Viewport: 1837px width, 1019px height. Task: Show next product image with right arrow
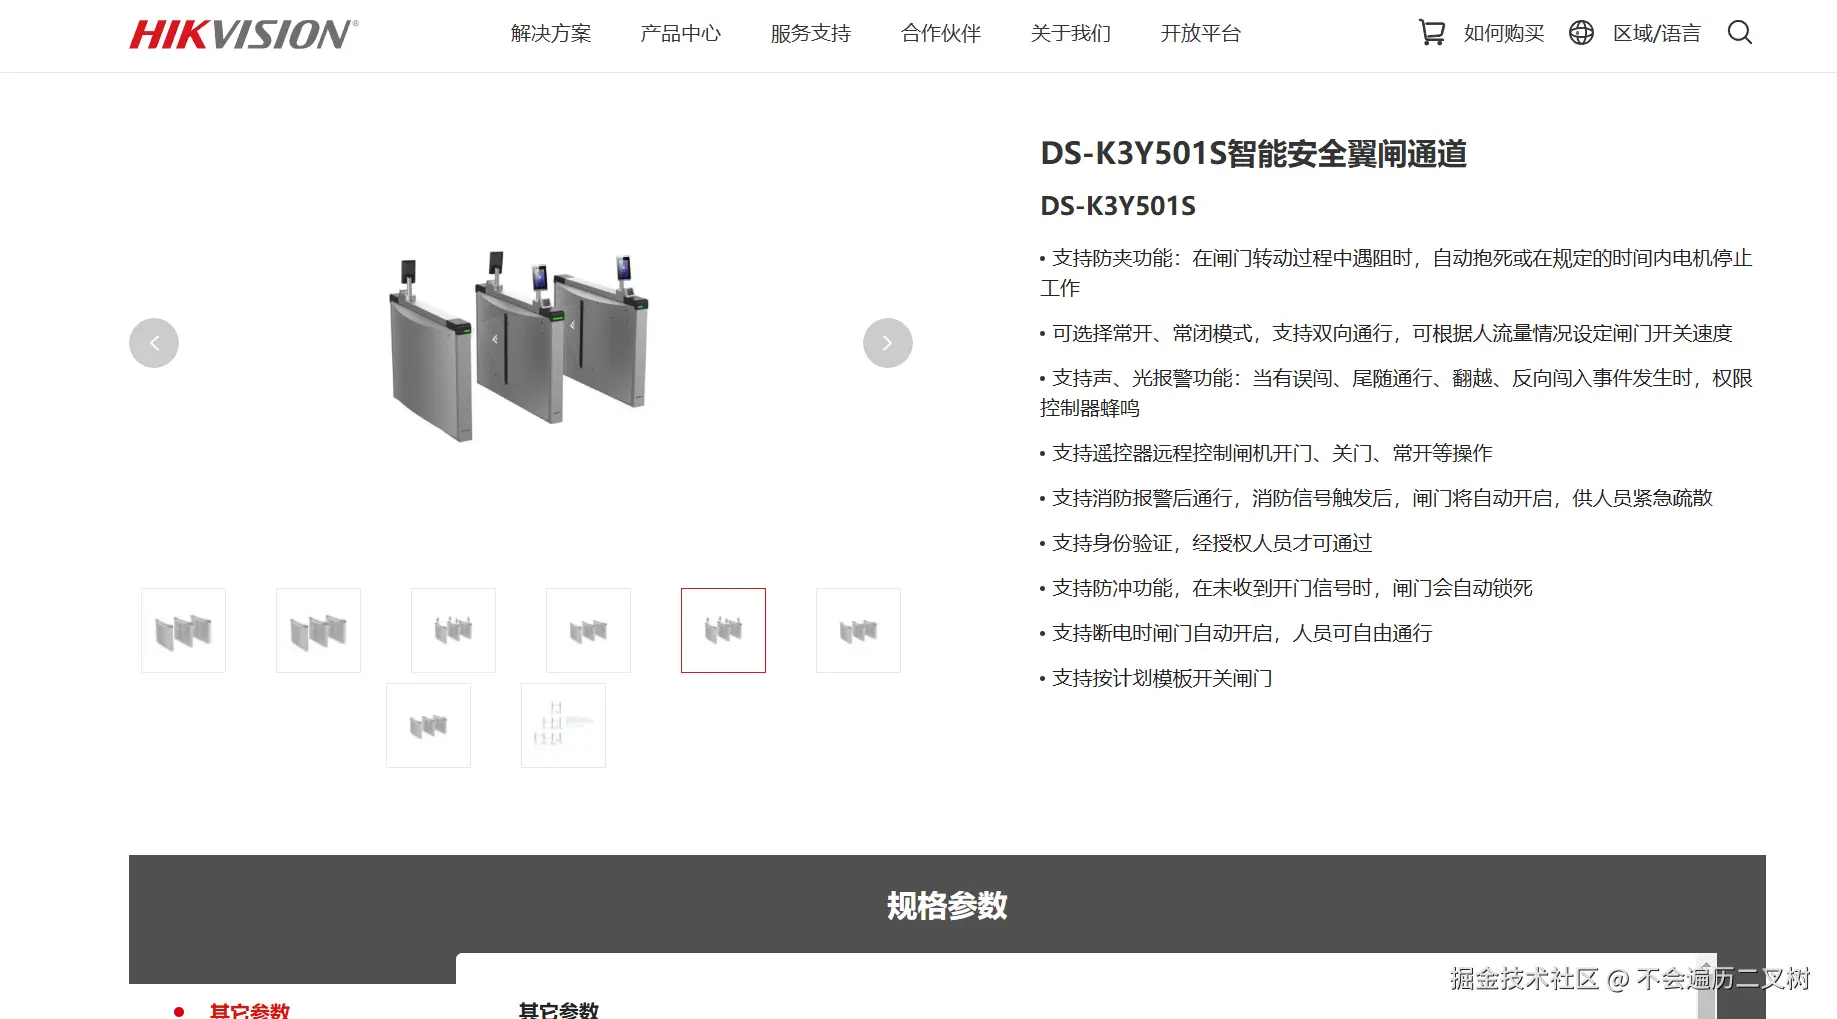click(888, 343)
